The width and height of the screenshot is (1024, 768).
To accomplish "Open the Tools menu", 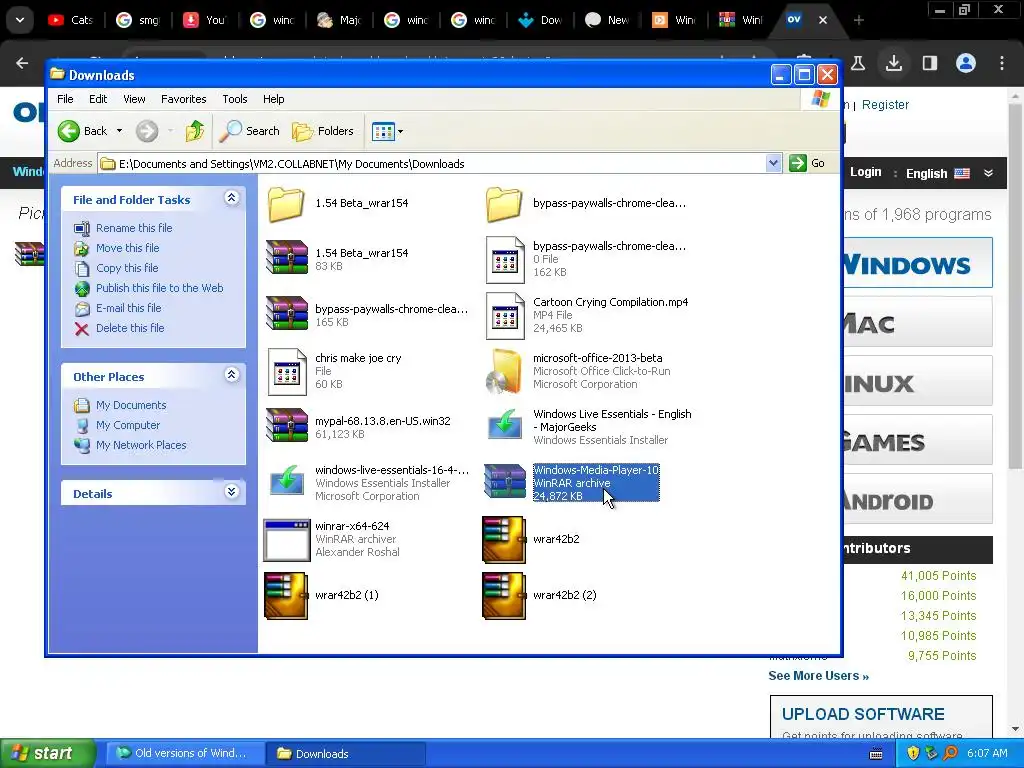I will coord(234,99).
